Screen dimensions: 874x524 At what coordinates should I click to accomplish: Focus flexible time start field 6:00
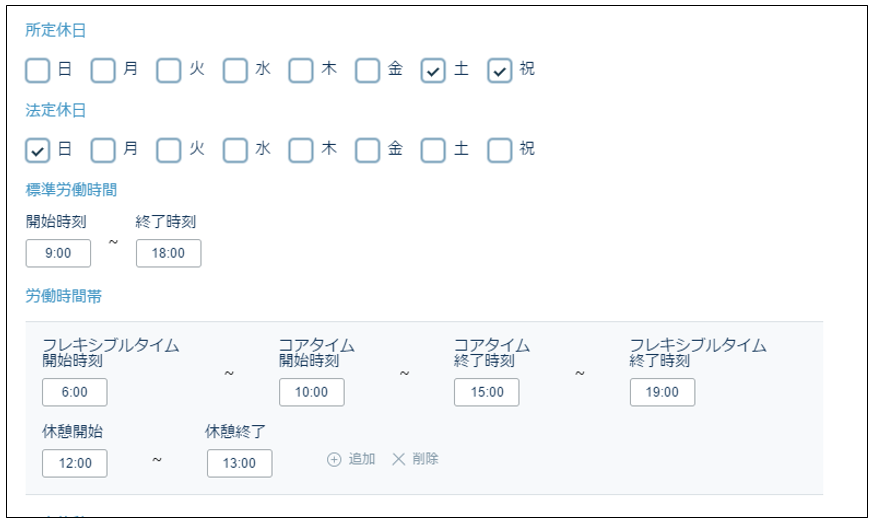coord(75,393)
